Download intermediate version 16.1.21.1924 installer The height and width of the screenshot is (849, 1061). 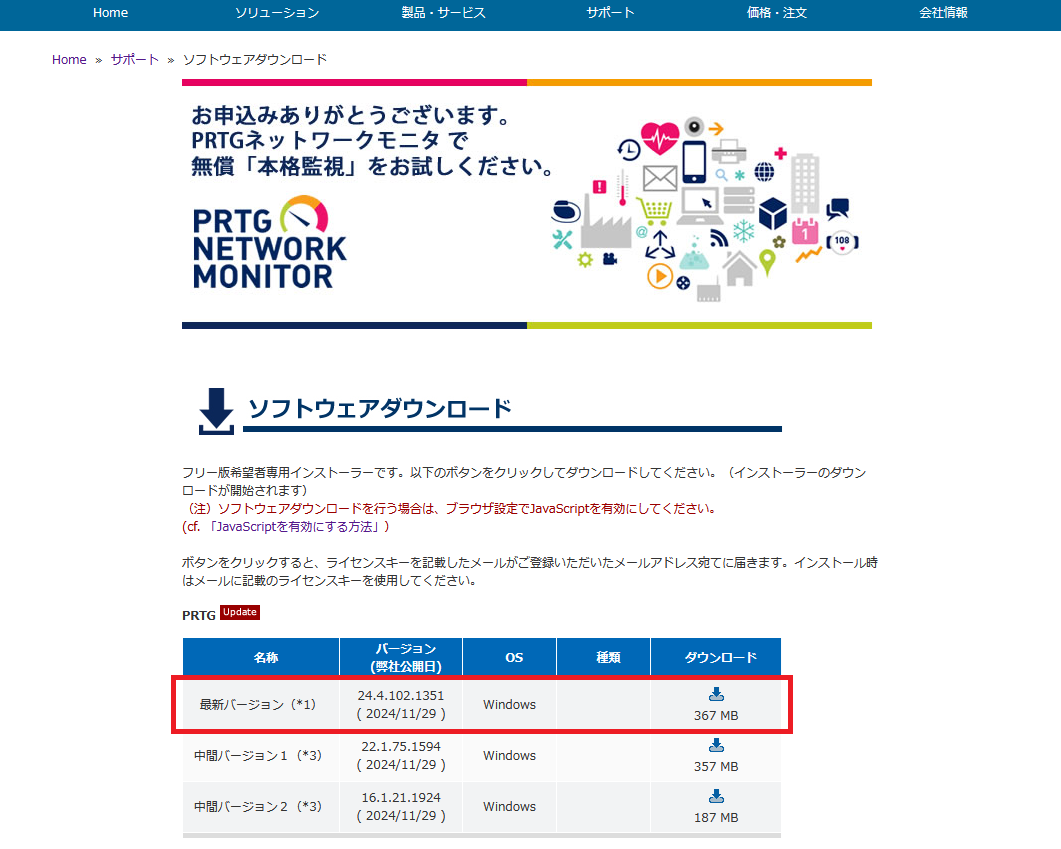[716, 796]
